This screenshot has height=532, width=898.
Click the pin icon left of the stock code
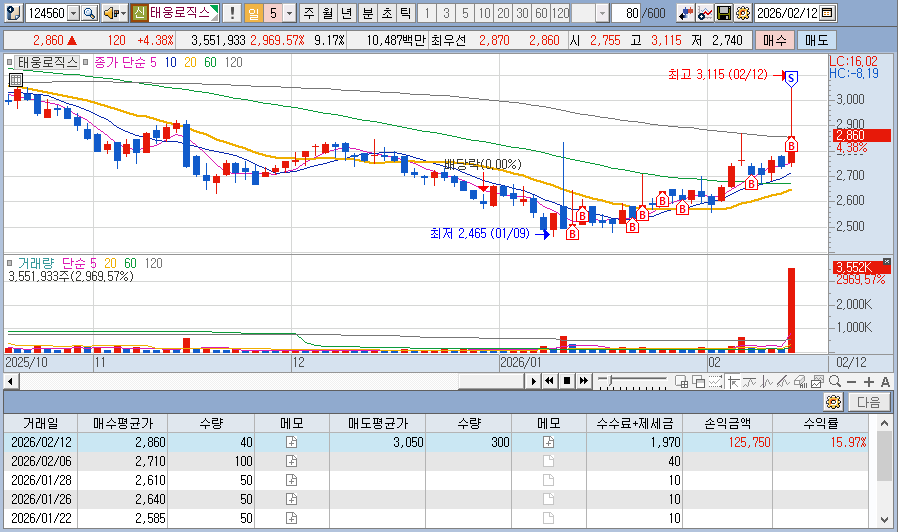(x=14, y=13)
